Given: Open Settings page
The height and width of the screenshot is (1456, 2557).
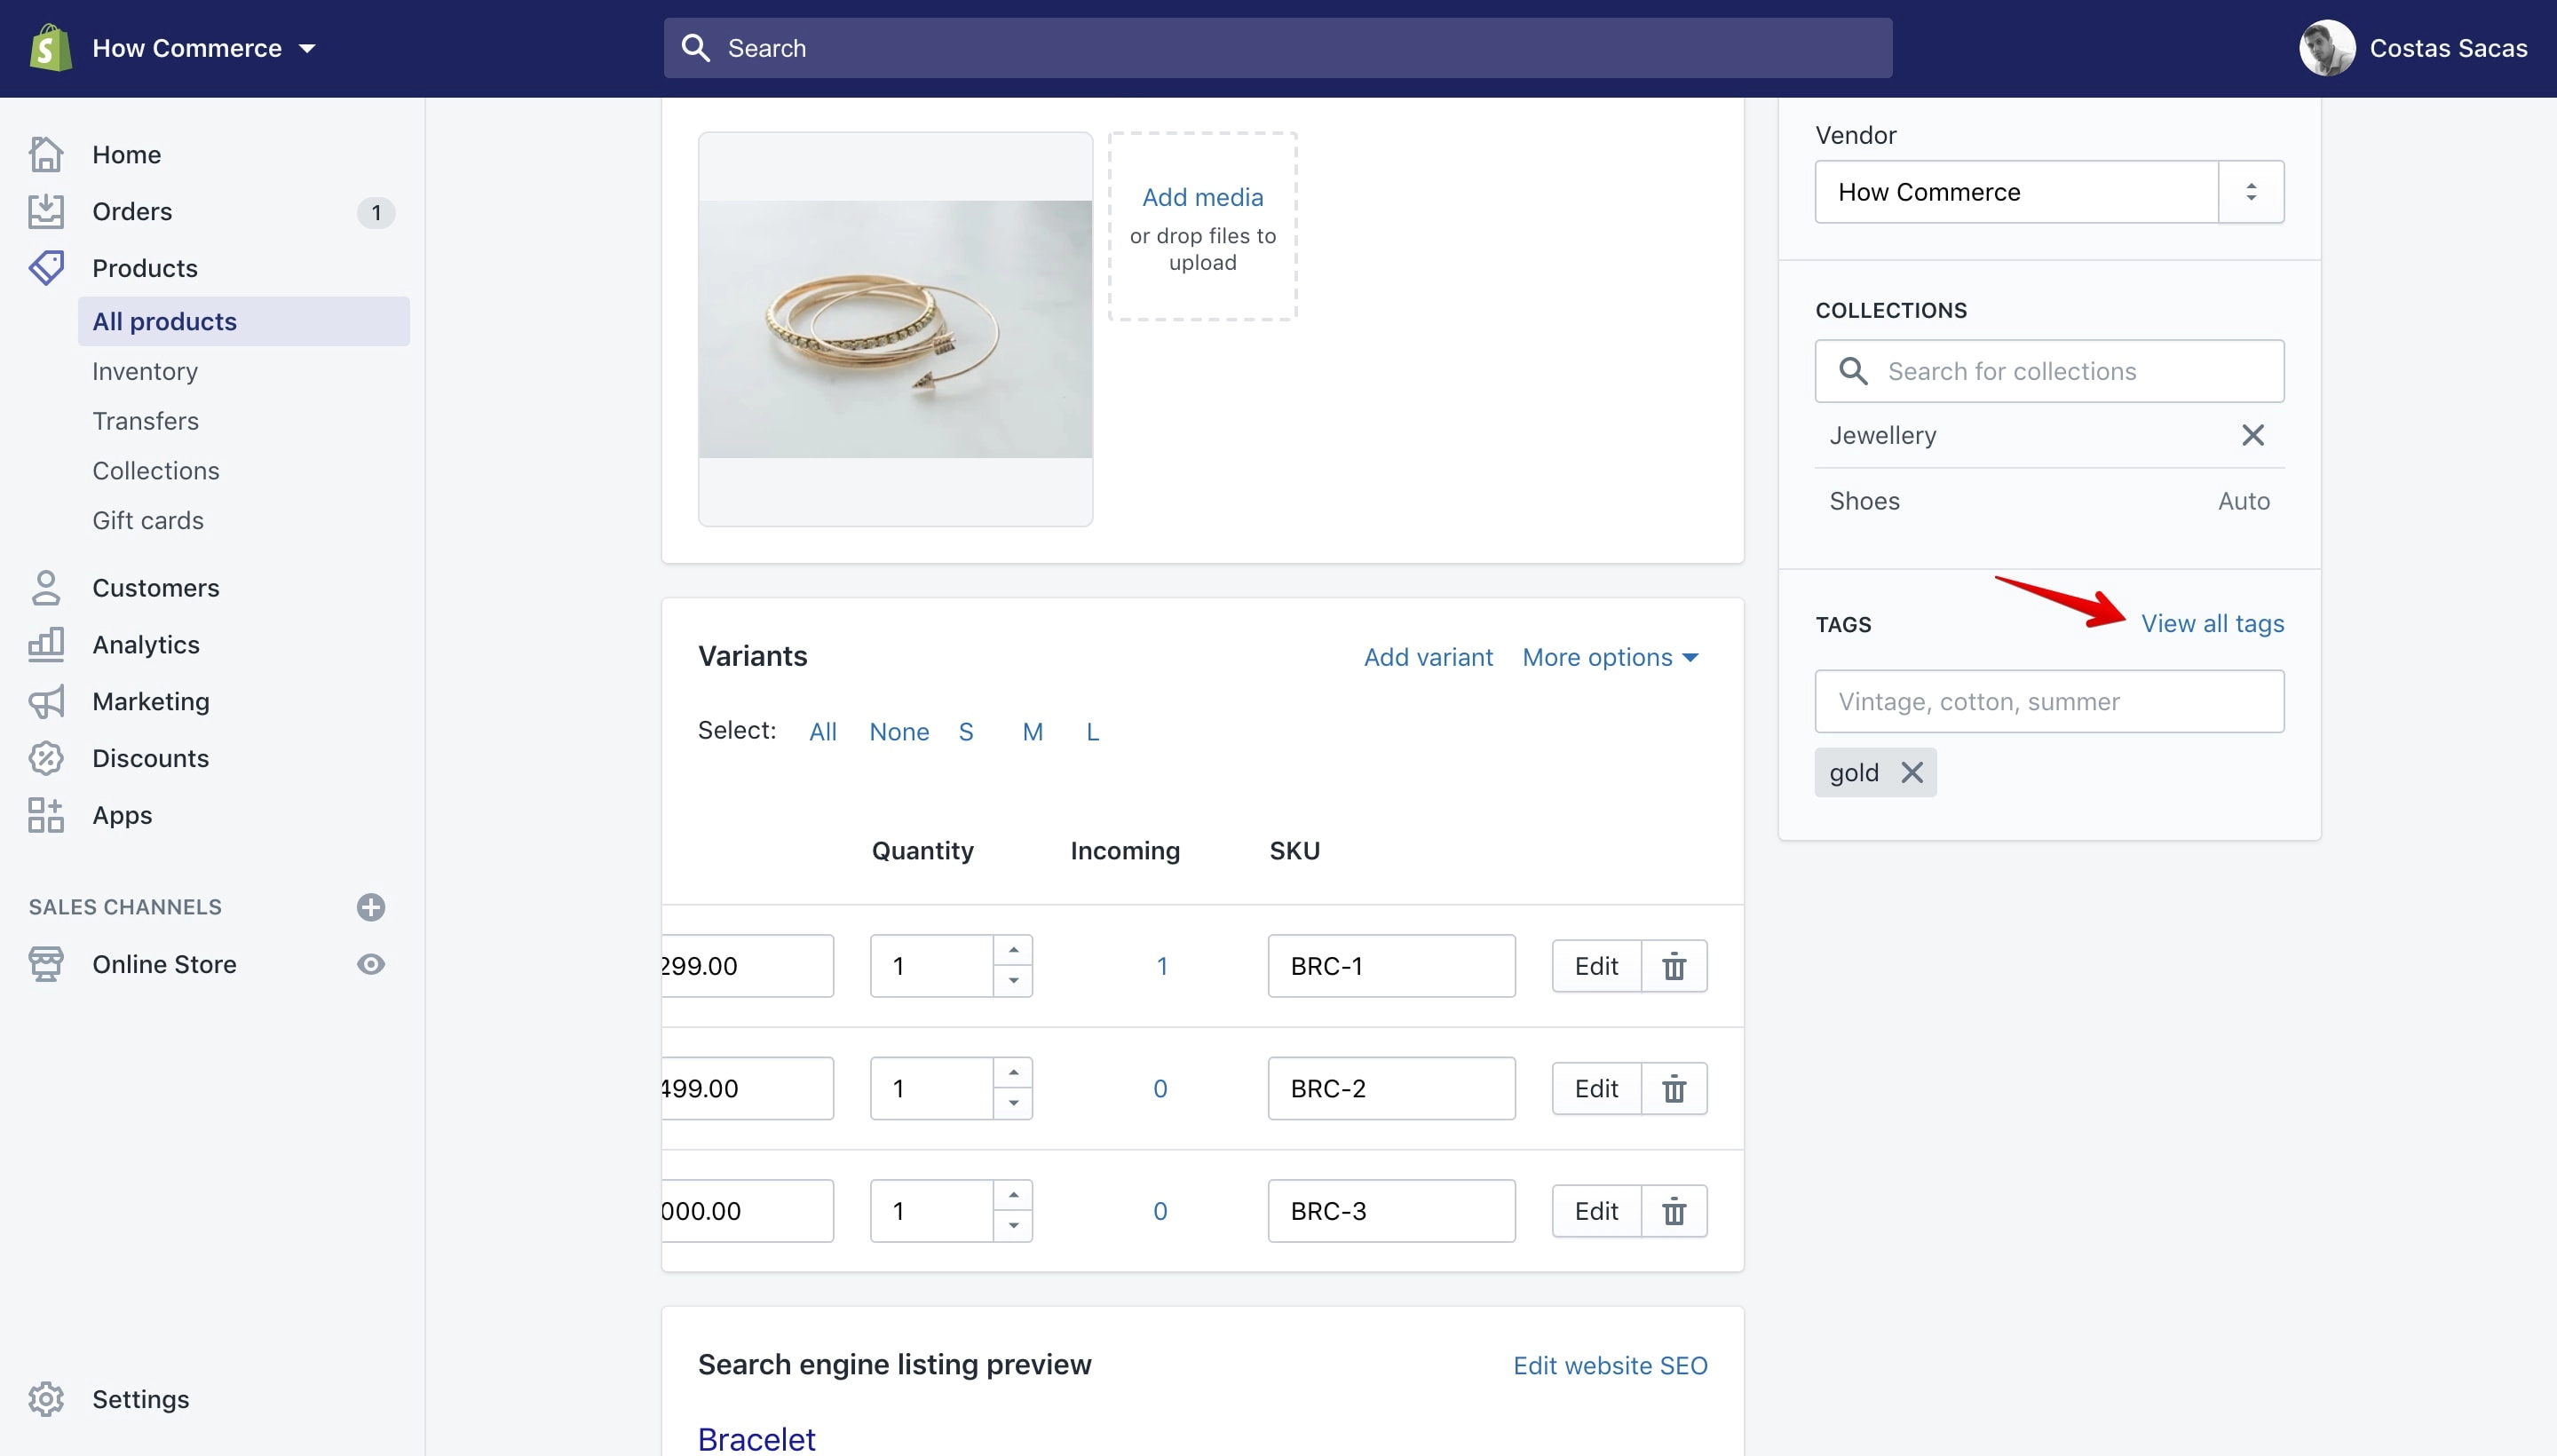Looking at the screenshot, I should pyautogui.click(x=140, y=1399).
